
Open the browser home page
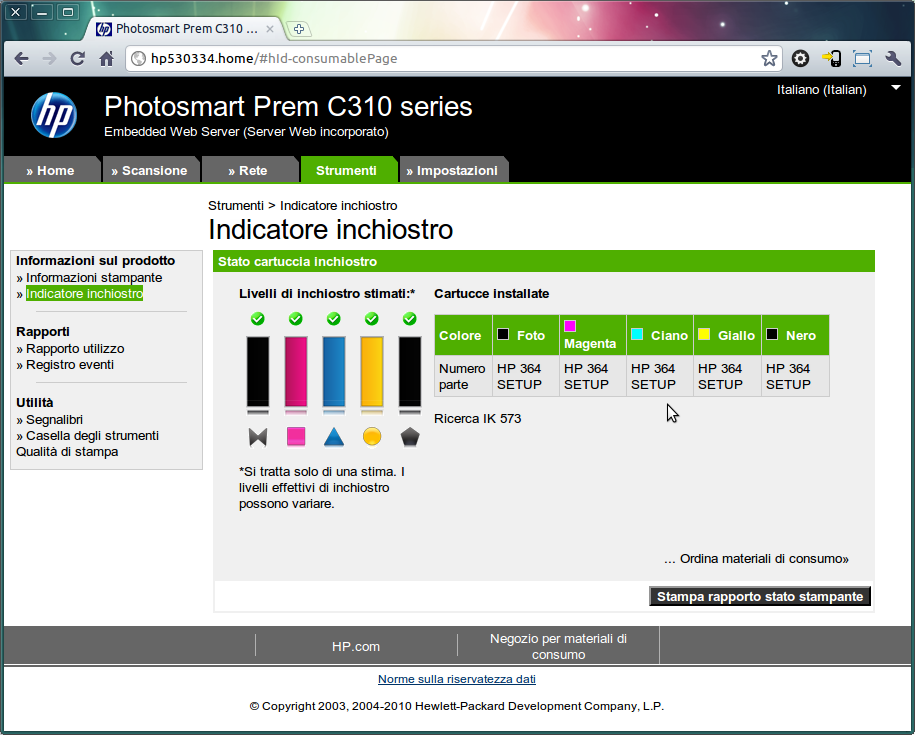point(106,58)
